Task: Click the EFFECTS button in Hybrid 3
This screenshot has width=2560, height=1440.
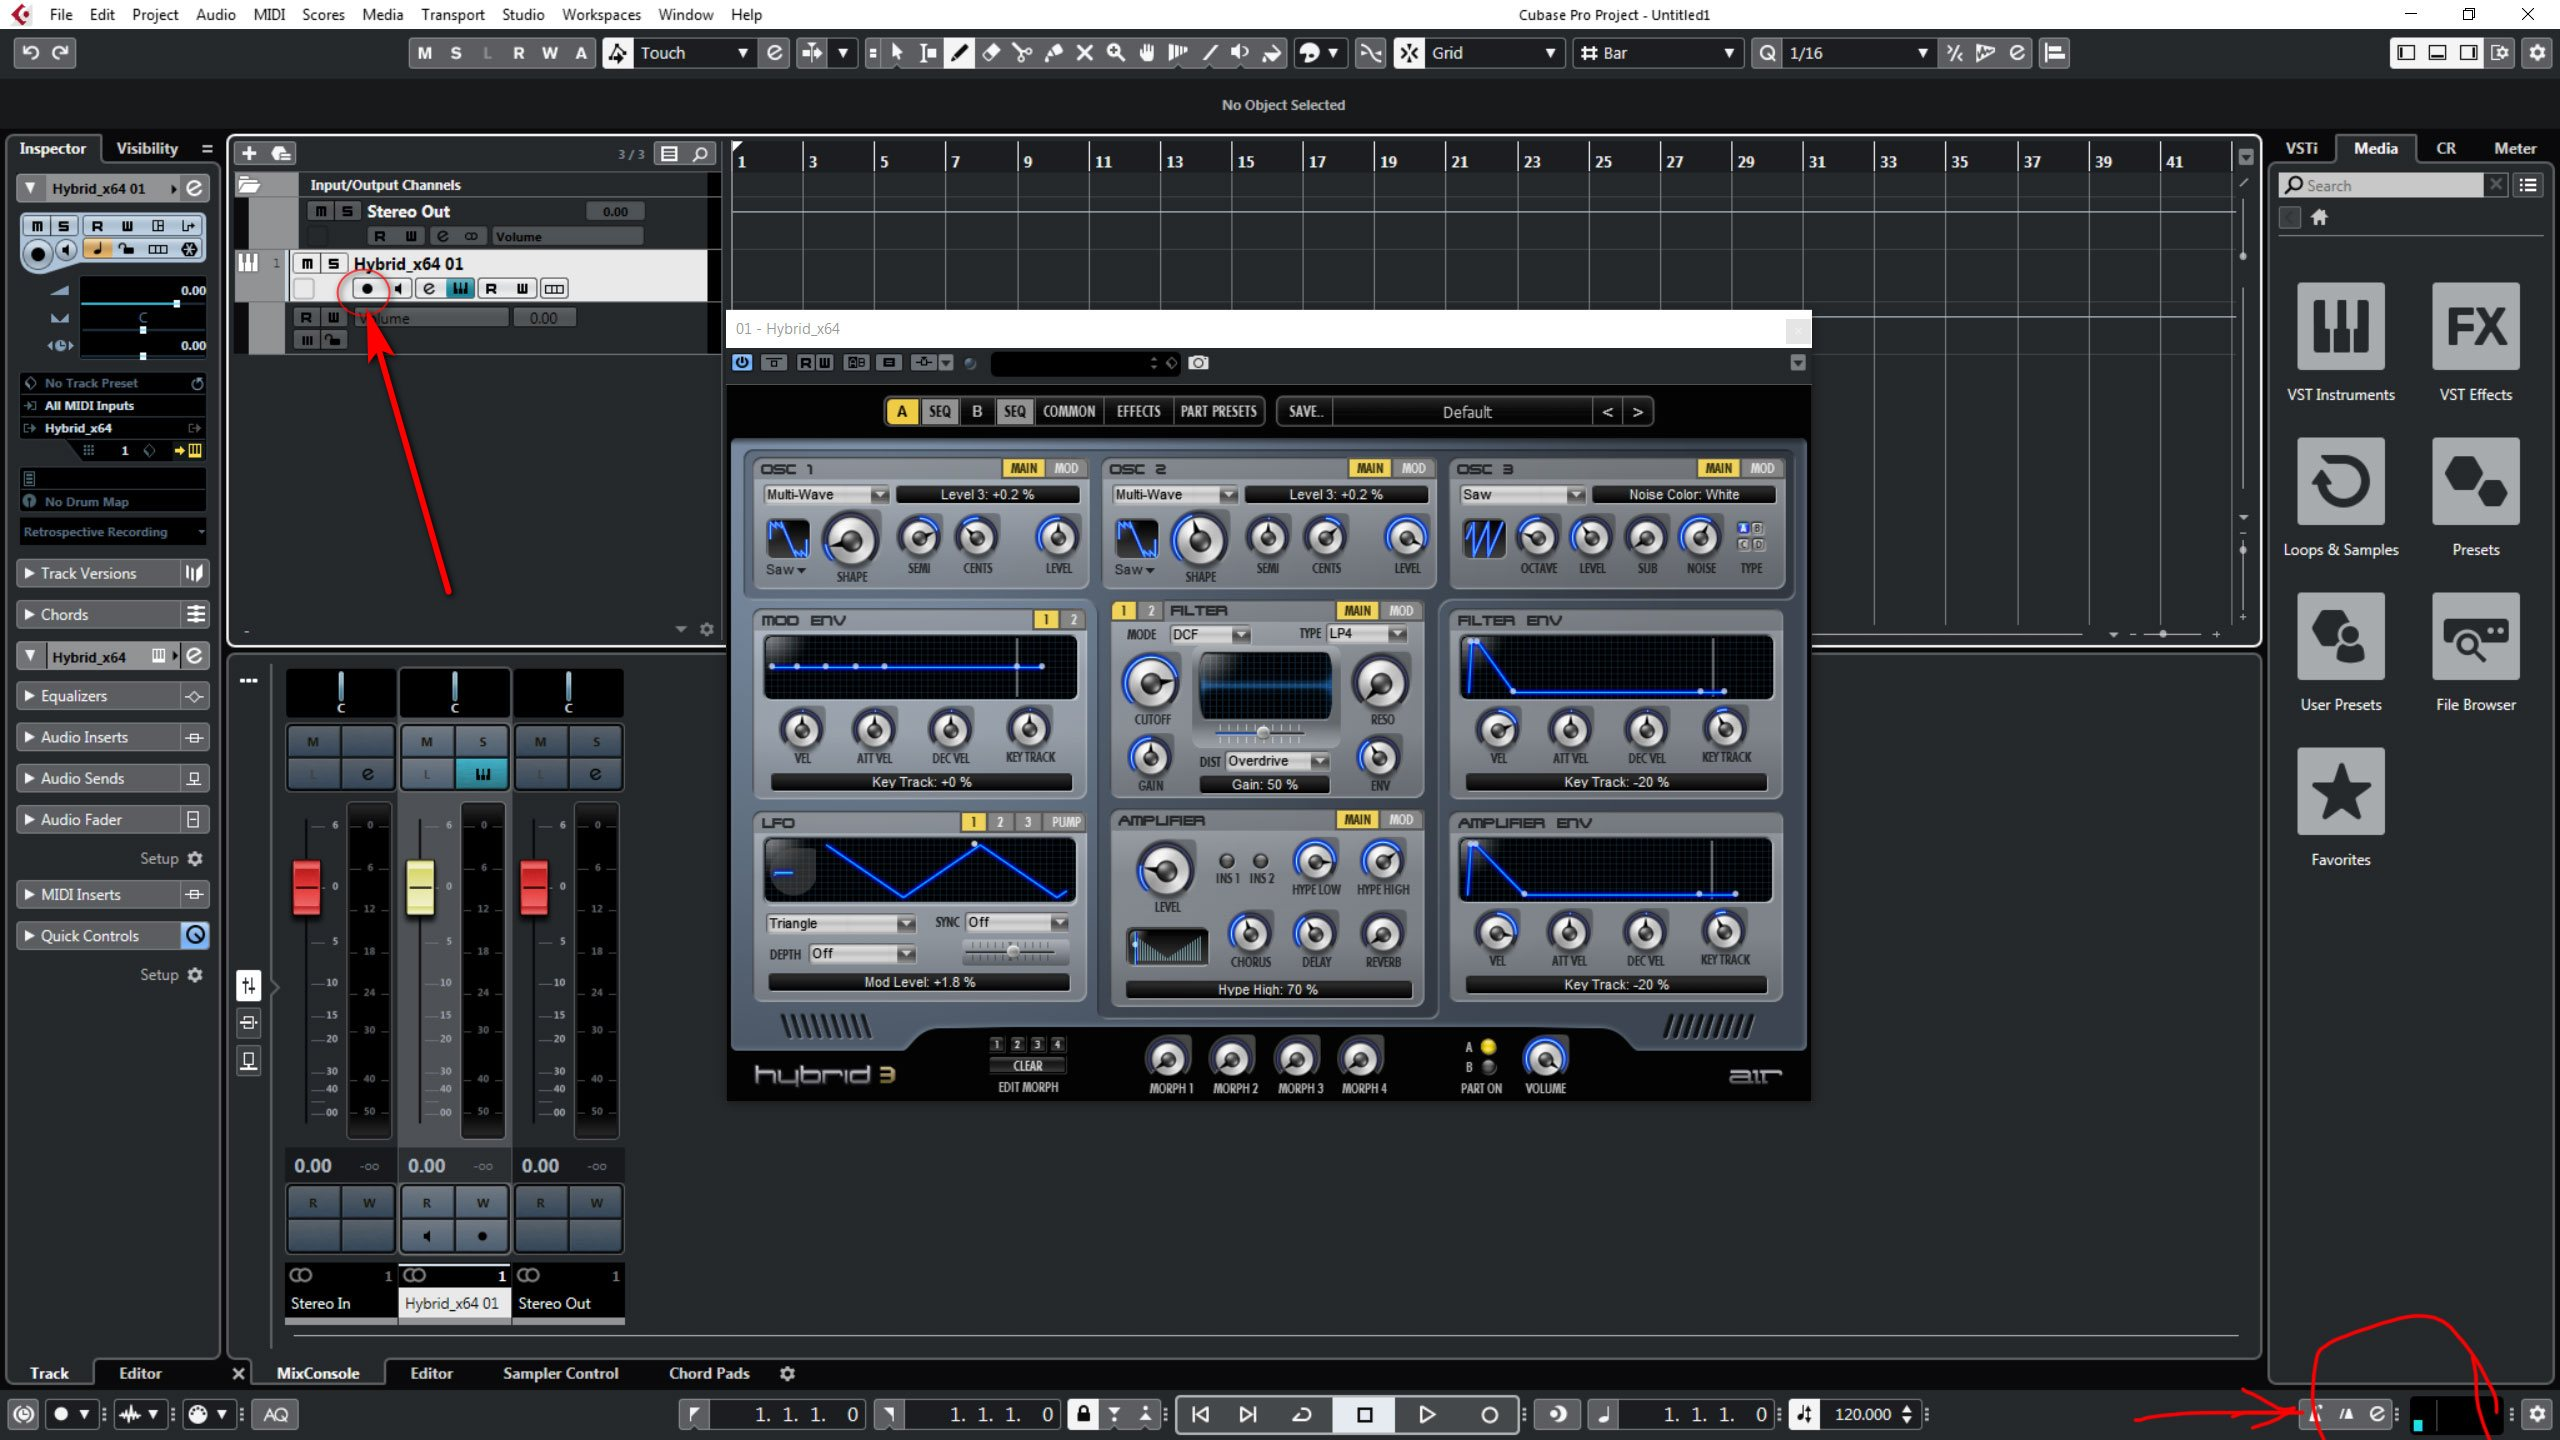Action: click(1138, 411)
